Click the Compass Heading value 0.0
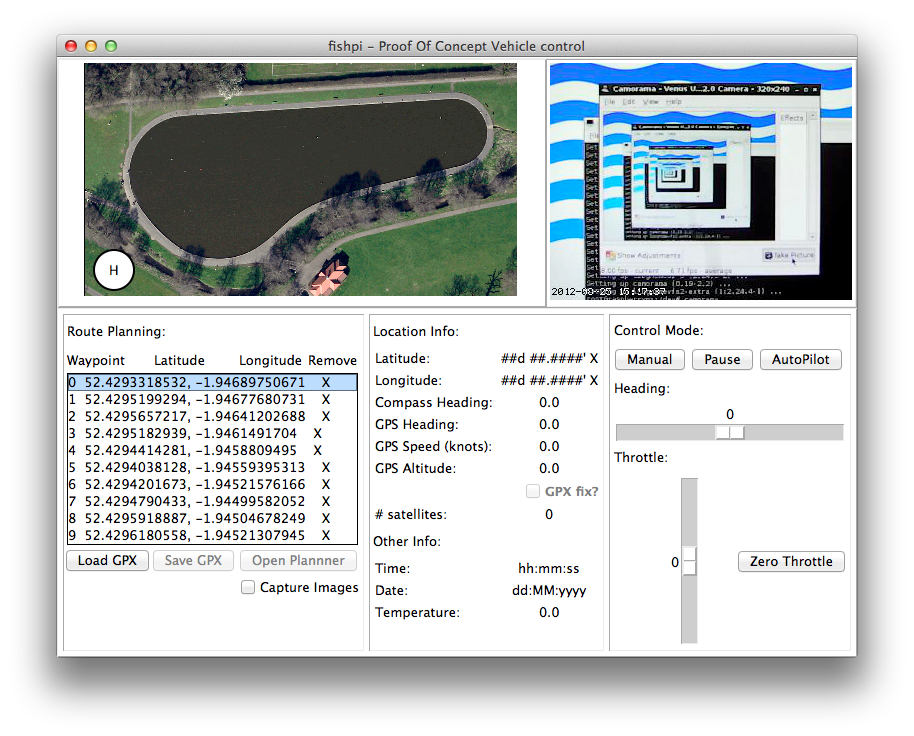 click(x=549, y=402)
